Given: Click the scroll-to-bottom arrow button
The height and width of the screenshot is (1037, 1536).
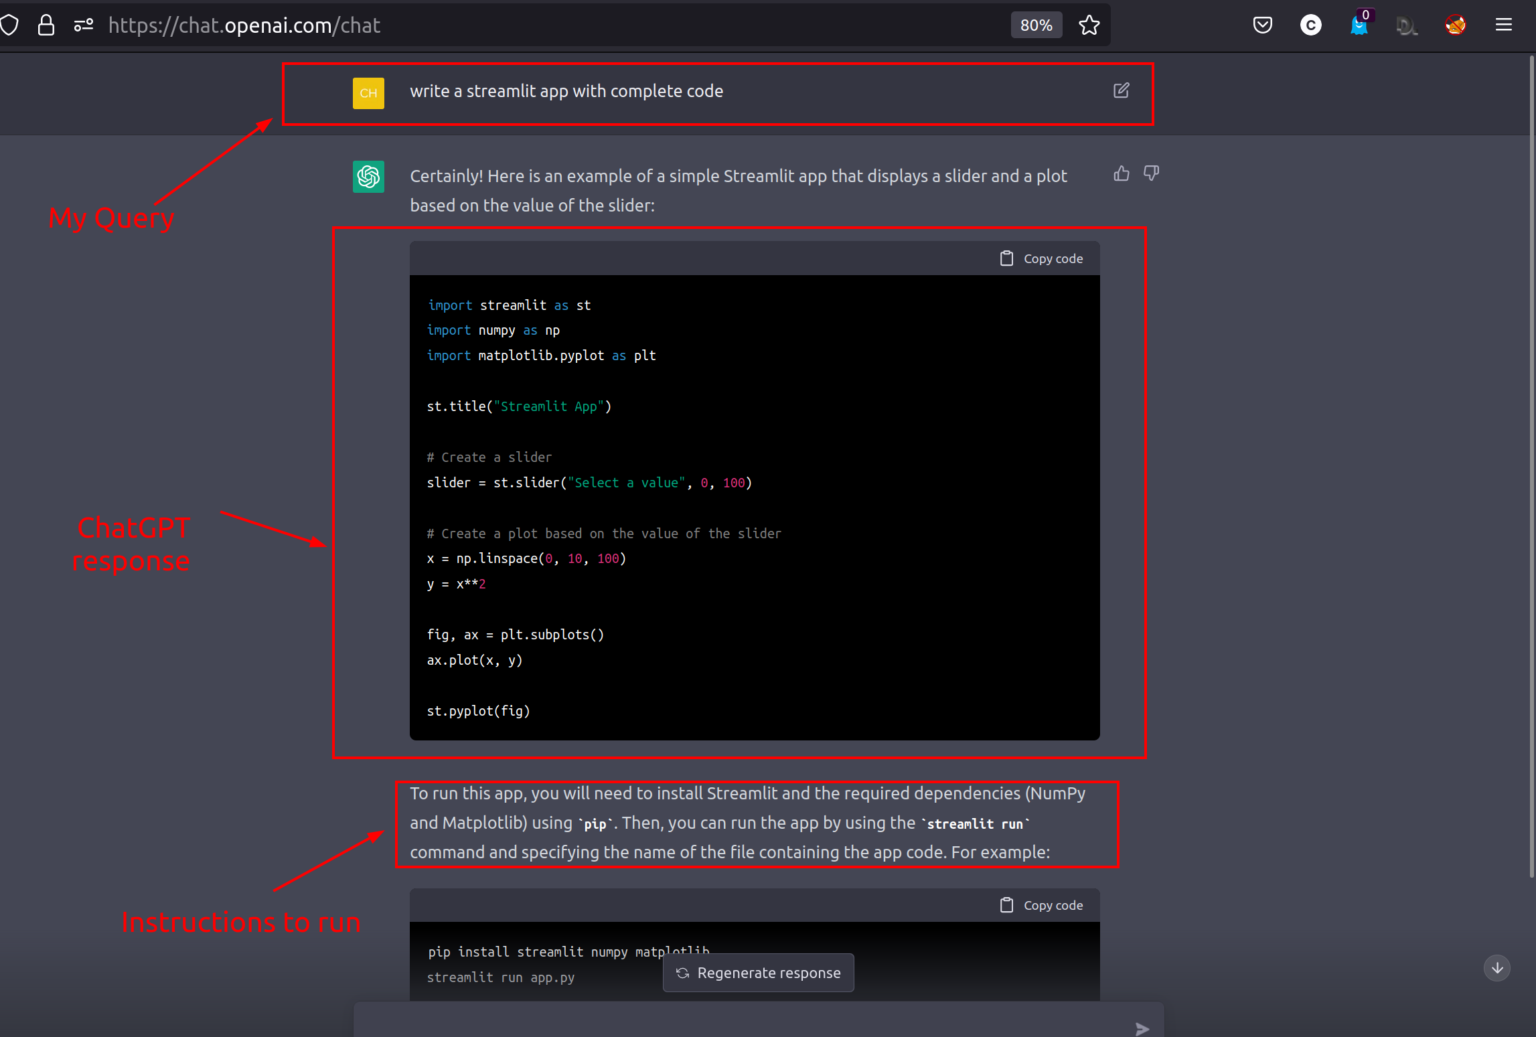Looking at the screenshot, I should tap(1497, 968).
